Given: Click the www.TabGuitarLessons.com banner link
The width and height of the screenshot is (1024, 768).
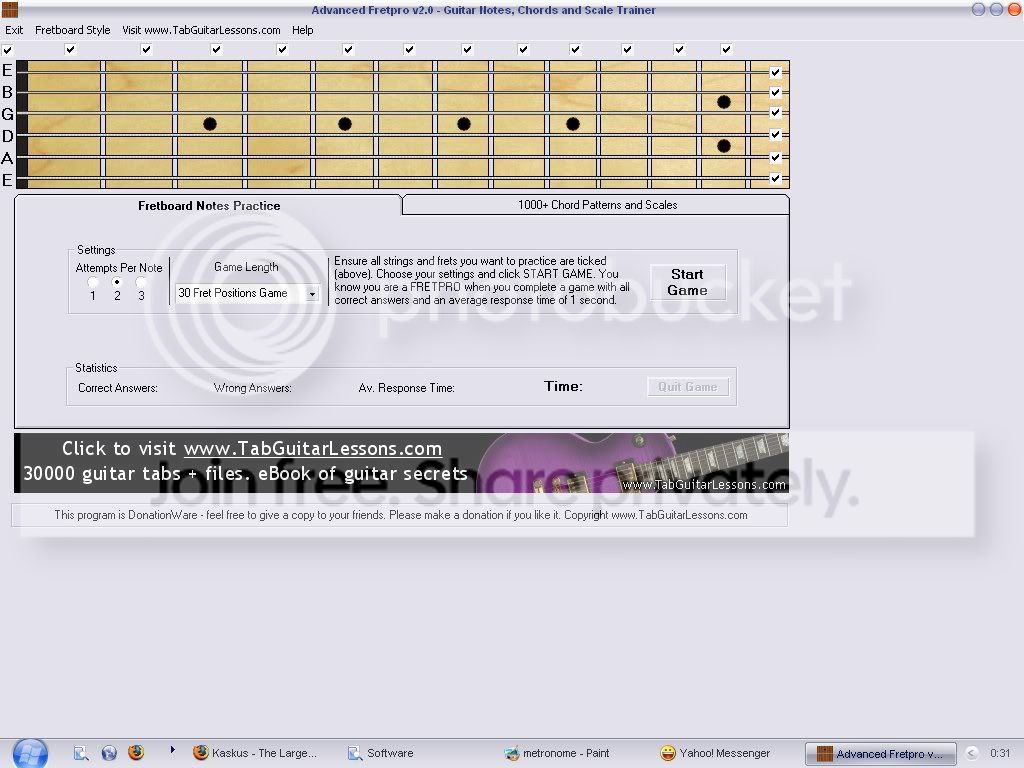Looking at the screenshot, I should tap(313, 449).
